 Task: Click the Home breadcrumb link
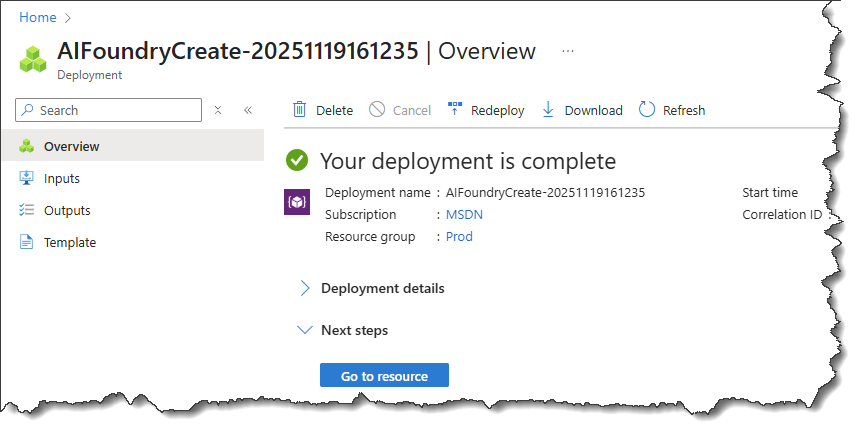pos(38,17)
